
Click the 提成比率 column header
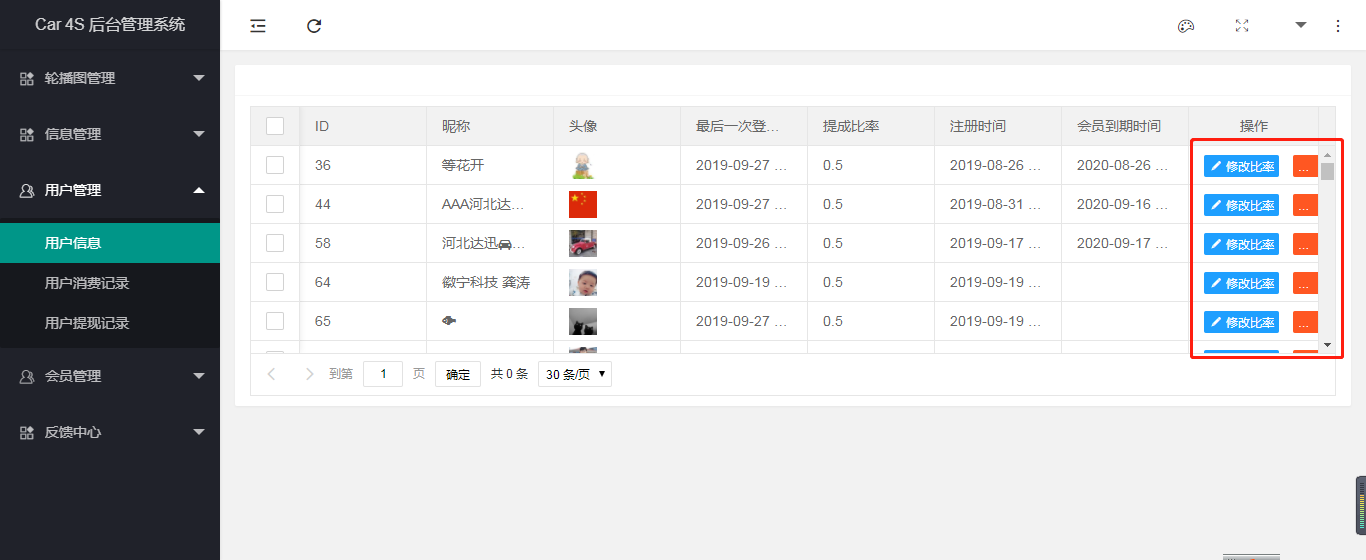[x=871, y=126]
